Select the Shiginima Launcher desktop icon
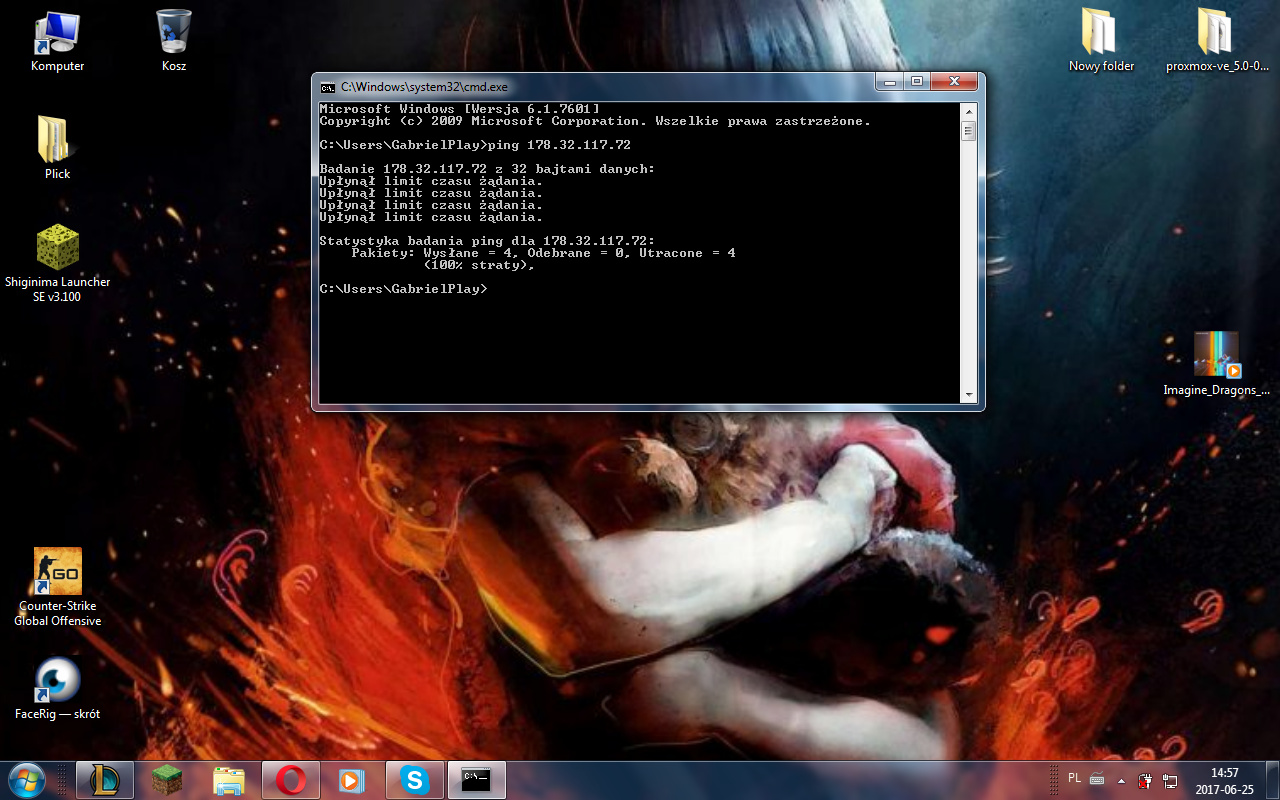 click(57, 247)
